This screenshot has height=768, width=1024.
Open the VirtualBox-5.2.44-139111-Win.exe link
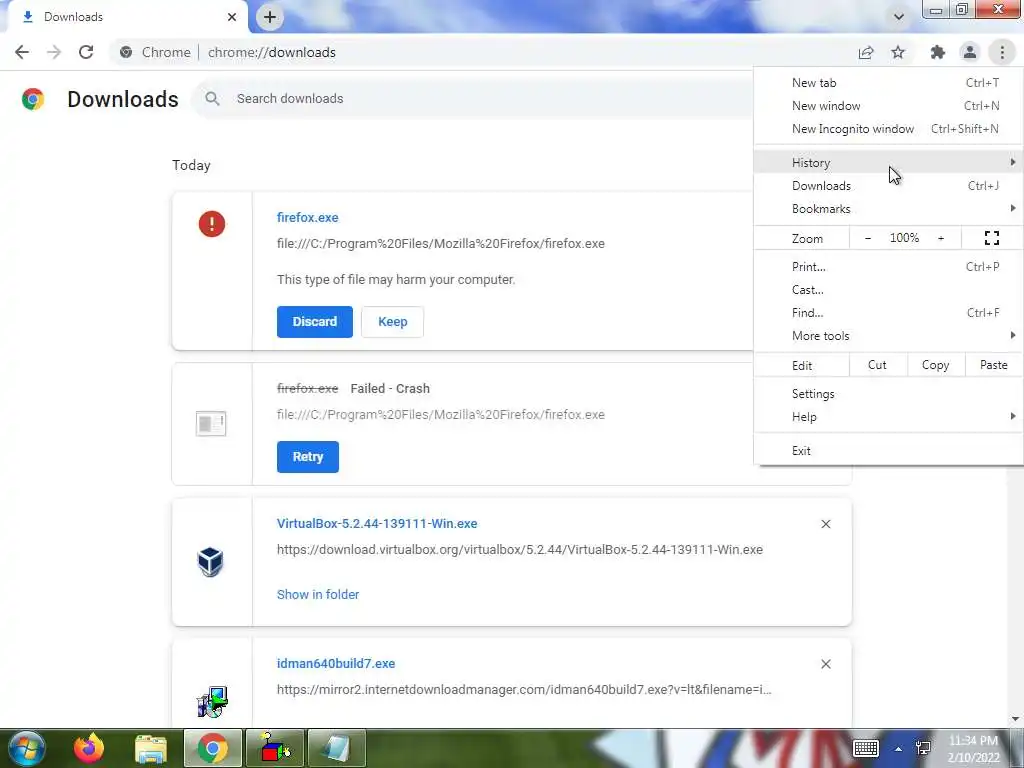pyautogui.click(x=377, y=524)
